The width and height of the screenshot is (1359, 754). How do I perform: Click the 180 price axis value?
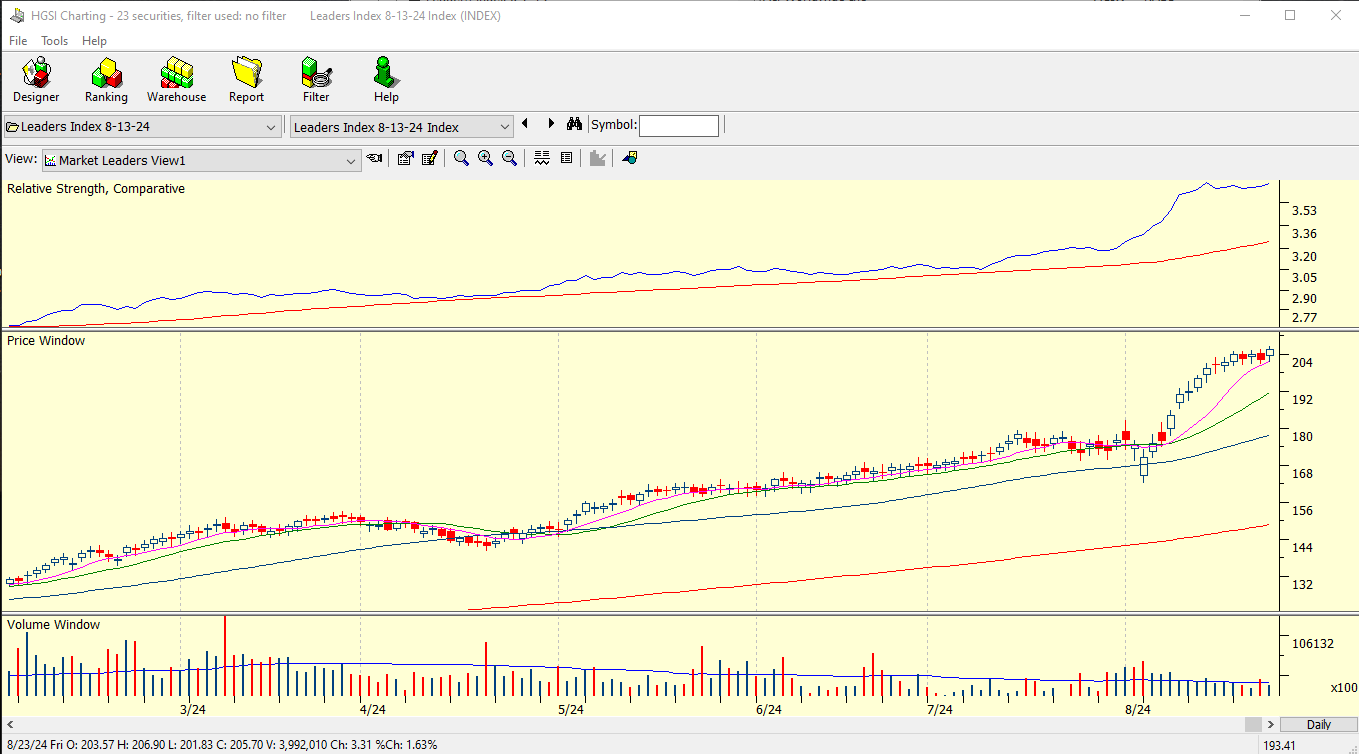click(x=1302, y=436)
